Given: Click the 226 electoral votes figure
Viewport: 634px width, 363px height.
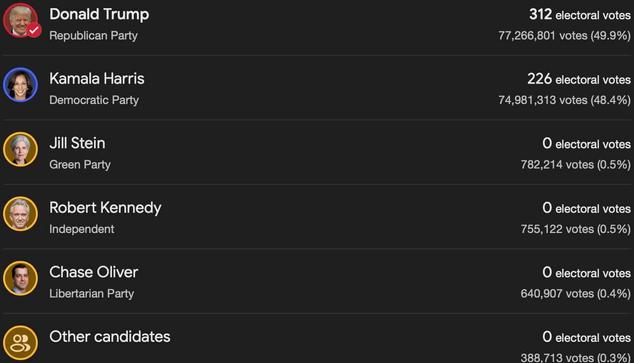Looking at the screenshot, I should [x=579, y=79].
